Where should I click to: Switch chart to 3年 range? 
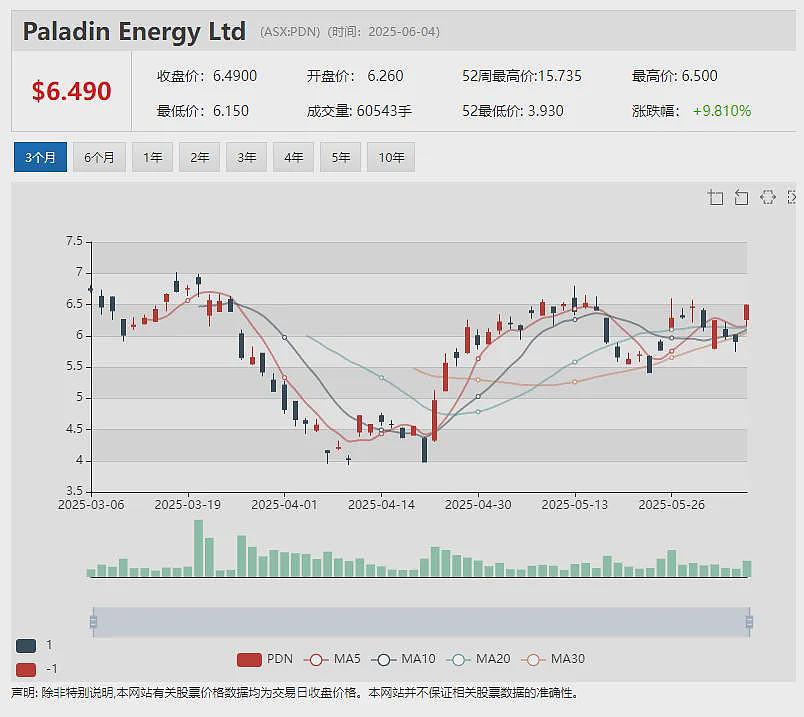pyautogui.click(x=247, y=157)
